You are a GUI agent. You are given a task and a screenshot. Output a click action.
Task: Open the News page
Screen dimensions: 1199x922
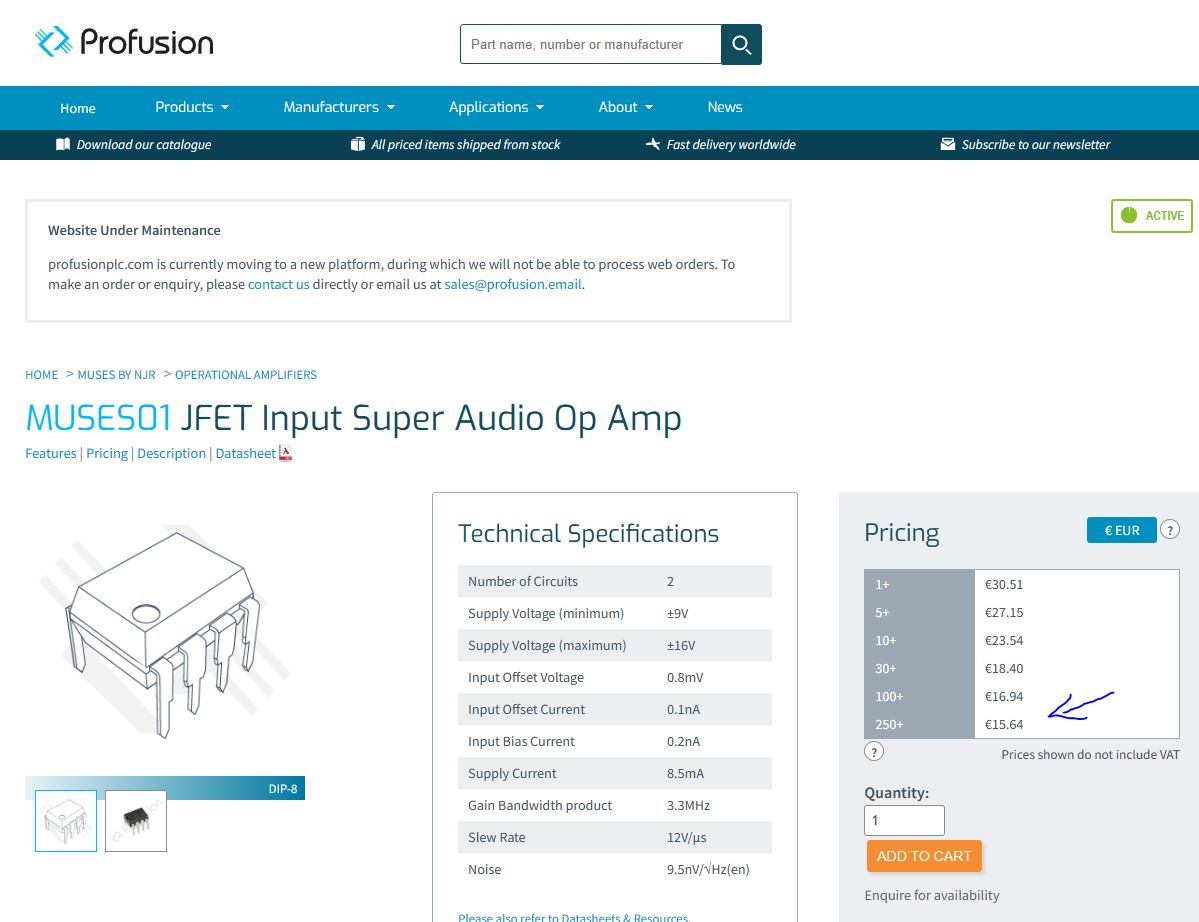pos(725,107)
